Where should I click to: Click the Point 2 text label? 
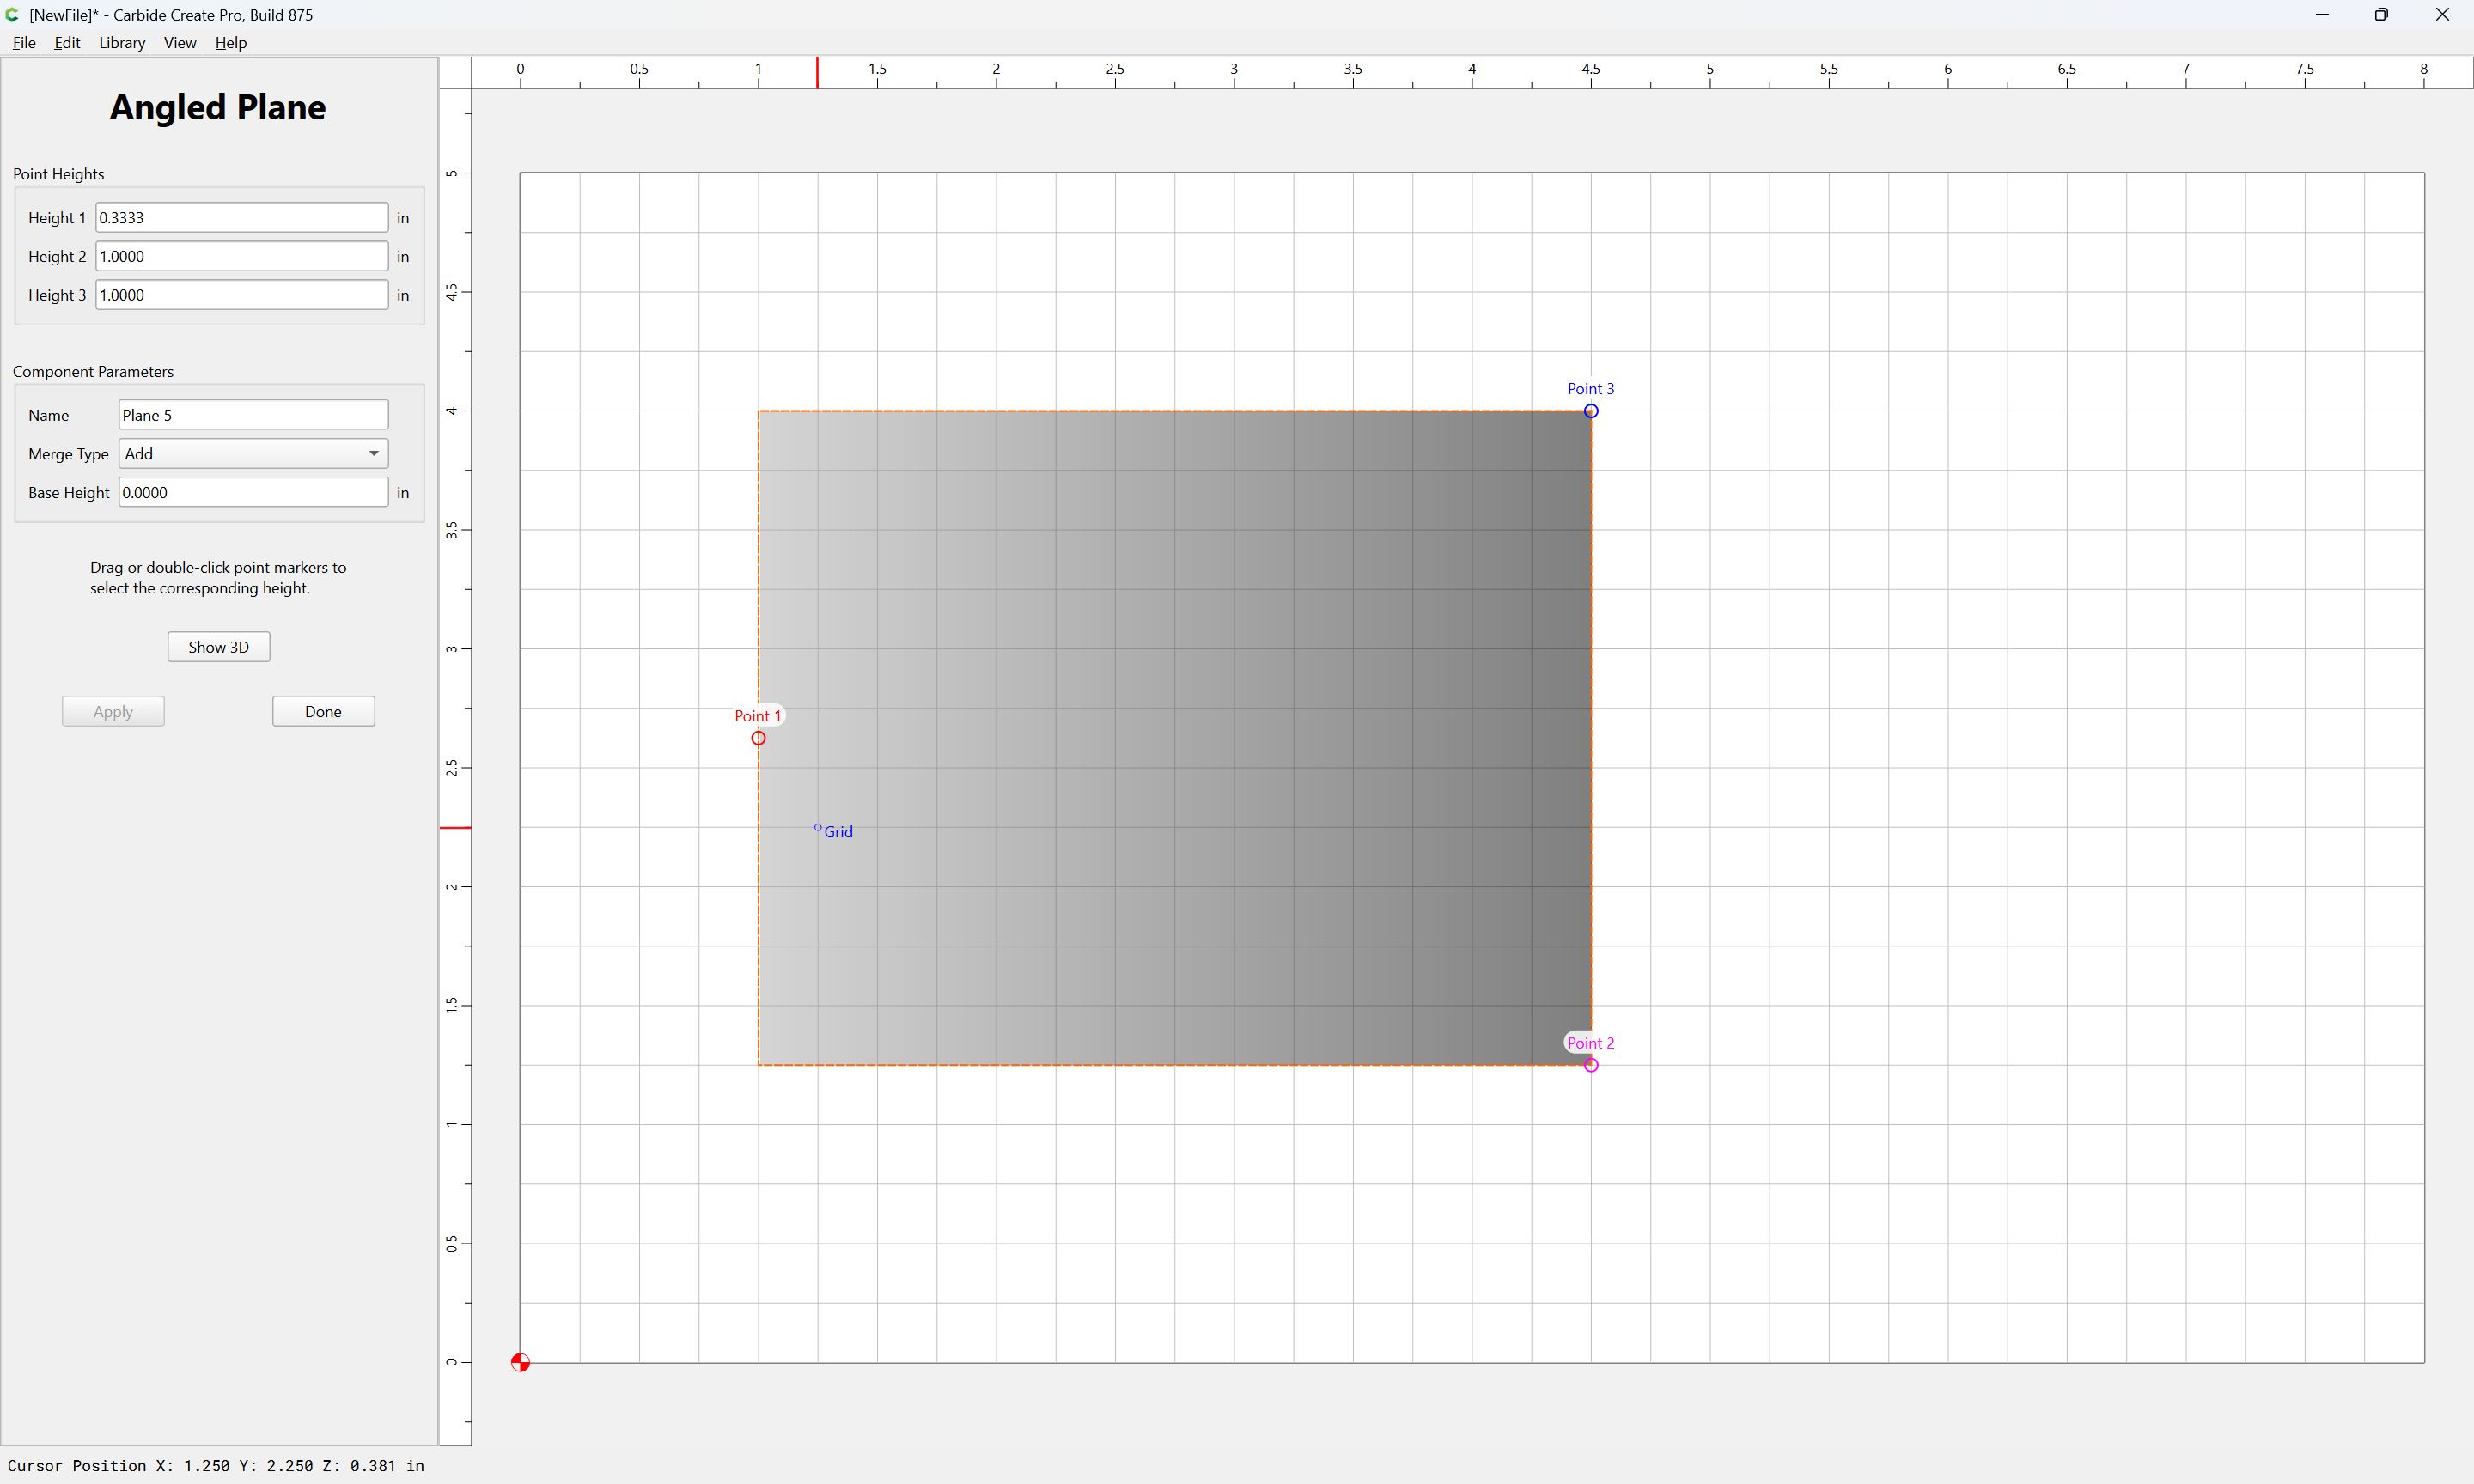coord(1590,1043)
